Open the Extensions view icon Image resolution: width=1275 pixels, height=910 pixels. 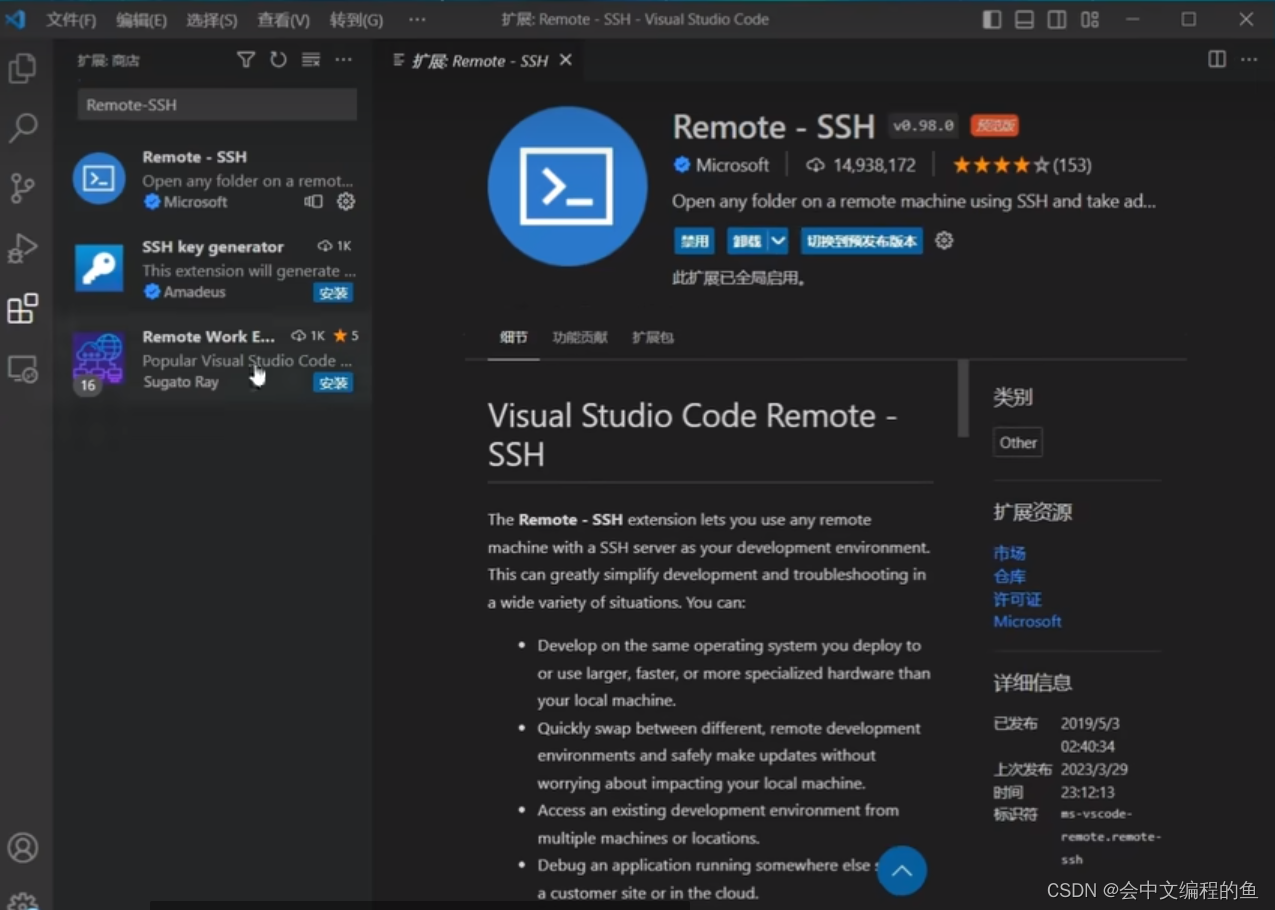click(x=22, y=309)
